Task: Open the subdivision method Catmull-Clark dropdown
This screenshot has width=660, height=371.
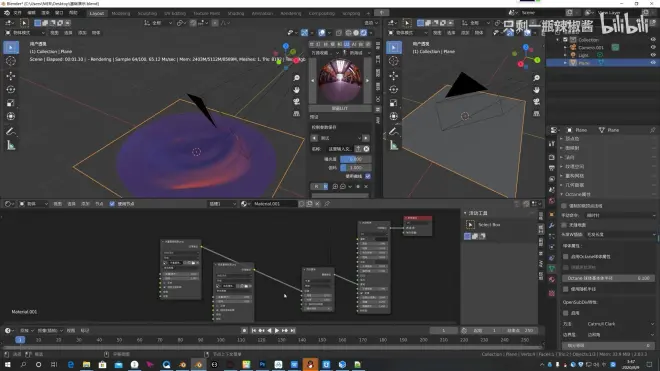Action: point(620,324)
